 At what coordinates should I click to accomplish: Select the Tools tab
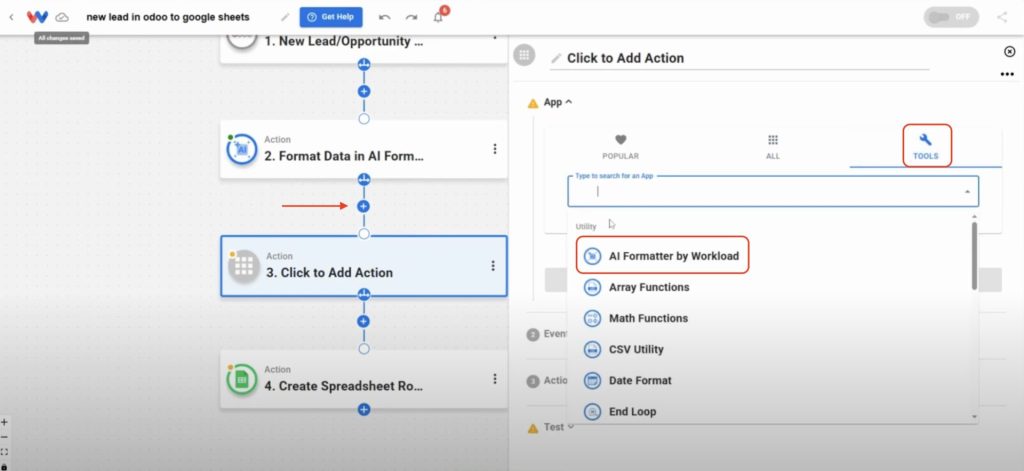926,146
